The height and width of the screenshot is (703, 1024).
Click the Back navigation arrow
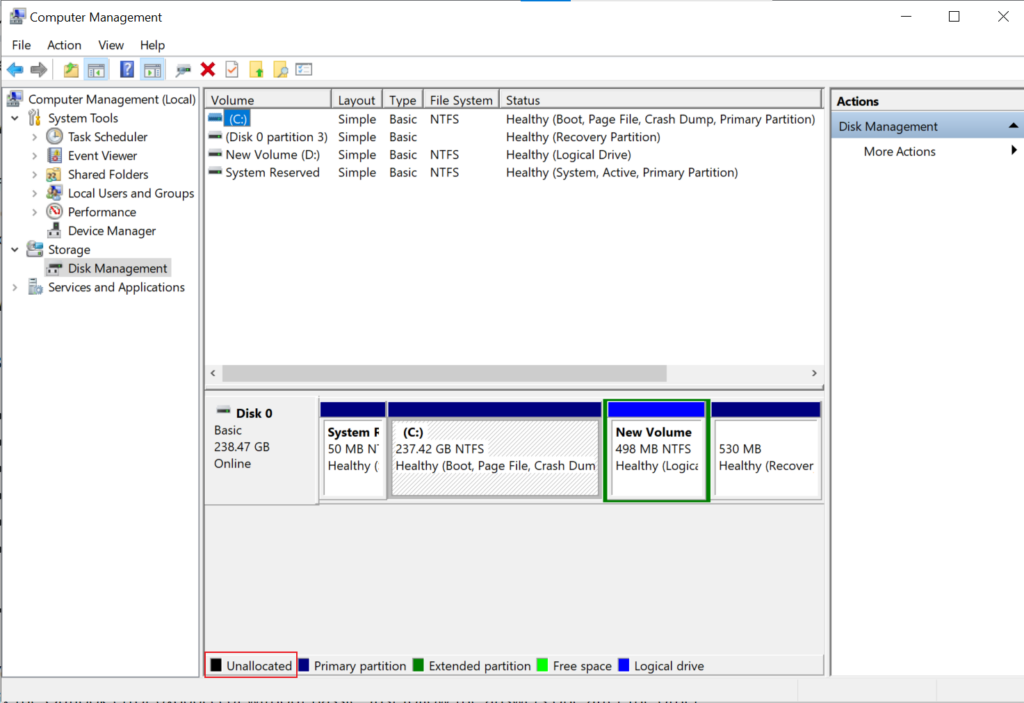14,69
